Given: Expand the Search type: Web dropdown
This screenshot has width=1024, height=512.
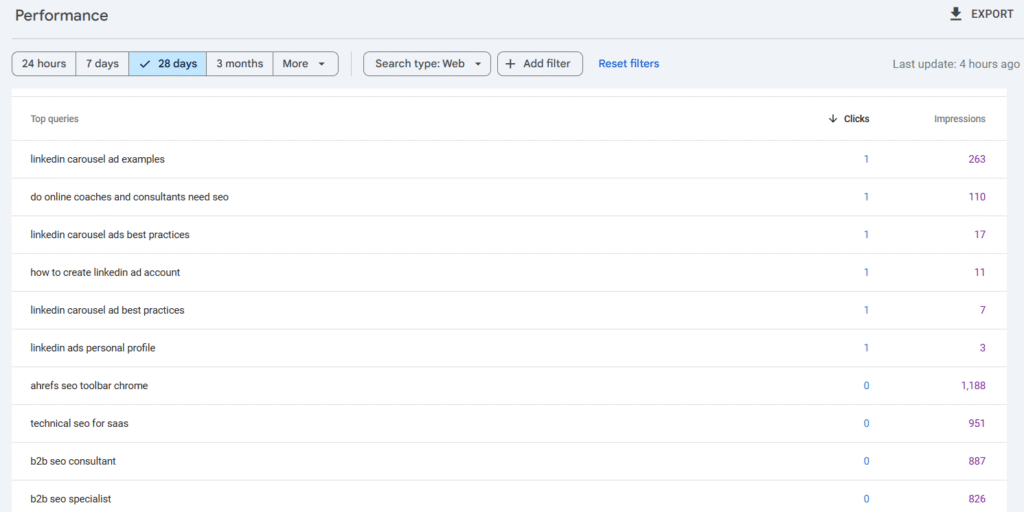Looking at the screenshot, I should point(427,64).
